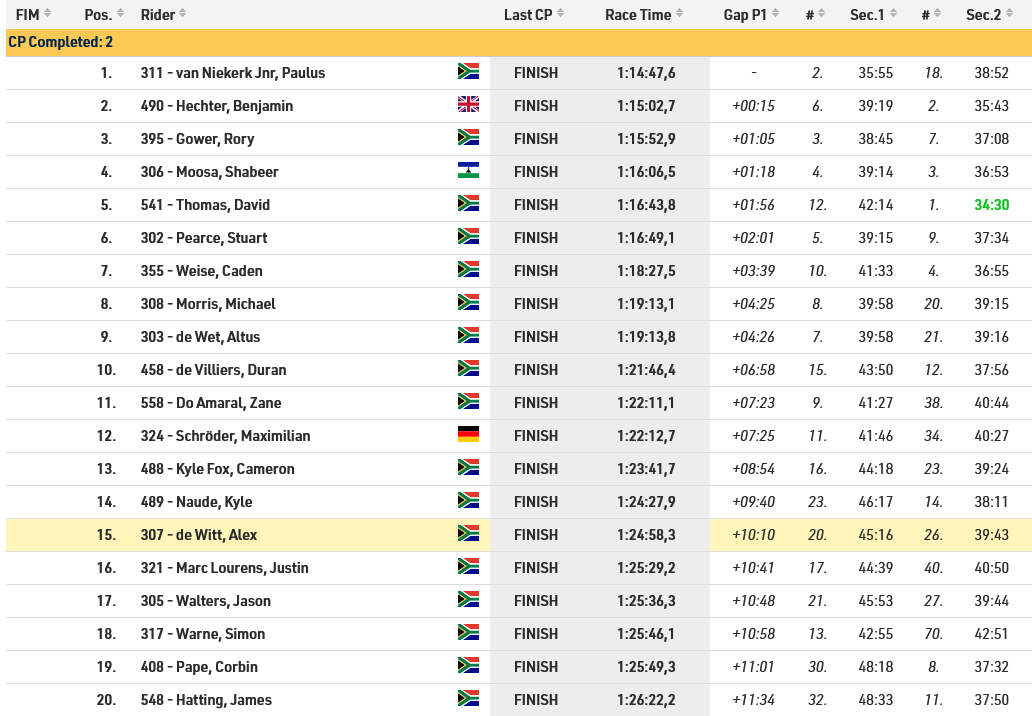Sort by Rider column arrows

[182, 14]
